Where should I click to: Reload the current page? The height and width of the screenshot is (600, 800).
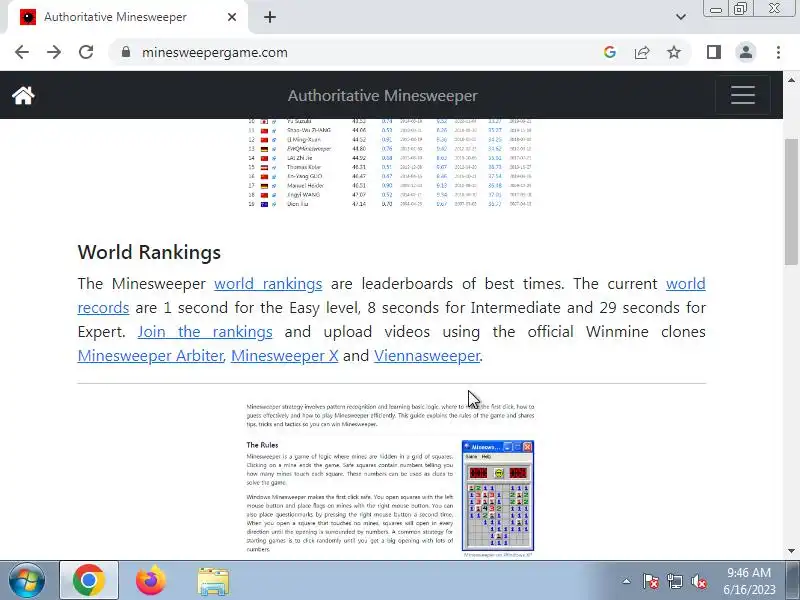(x=86, y=52)
